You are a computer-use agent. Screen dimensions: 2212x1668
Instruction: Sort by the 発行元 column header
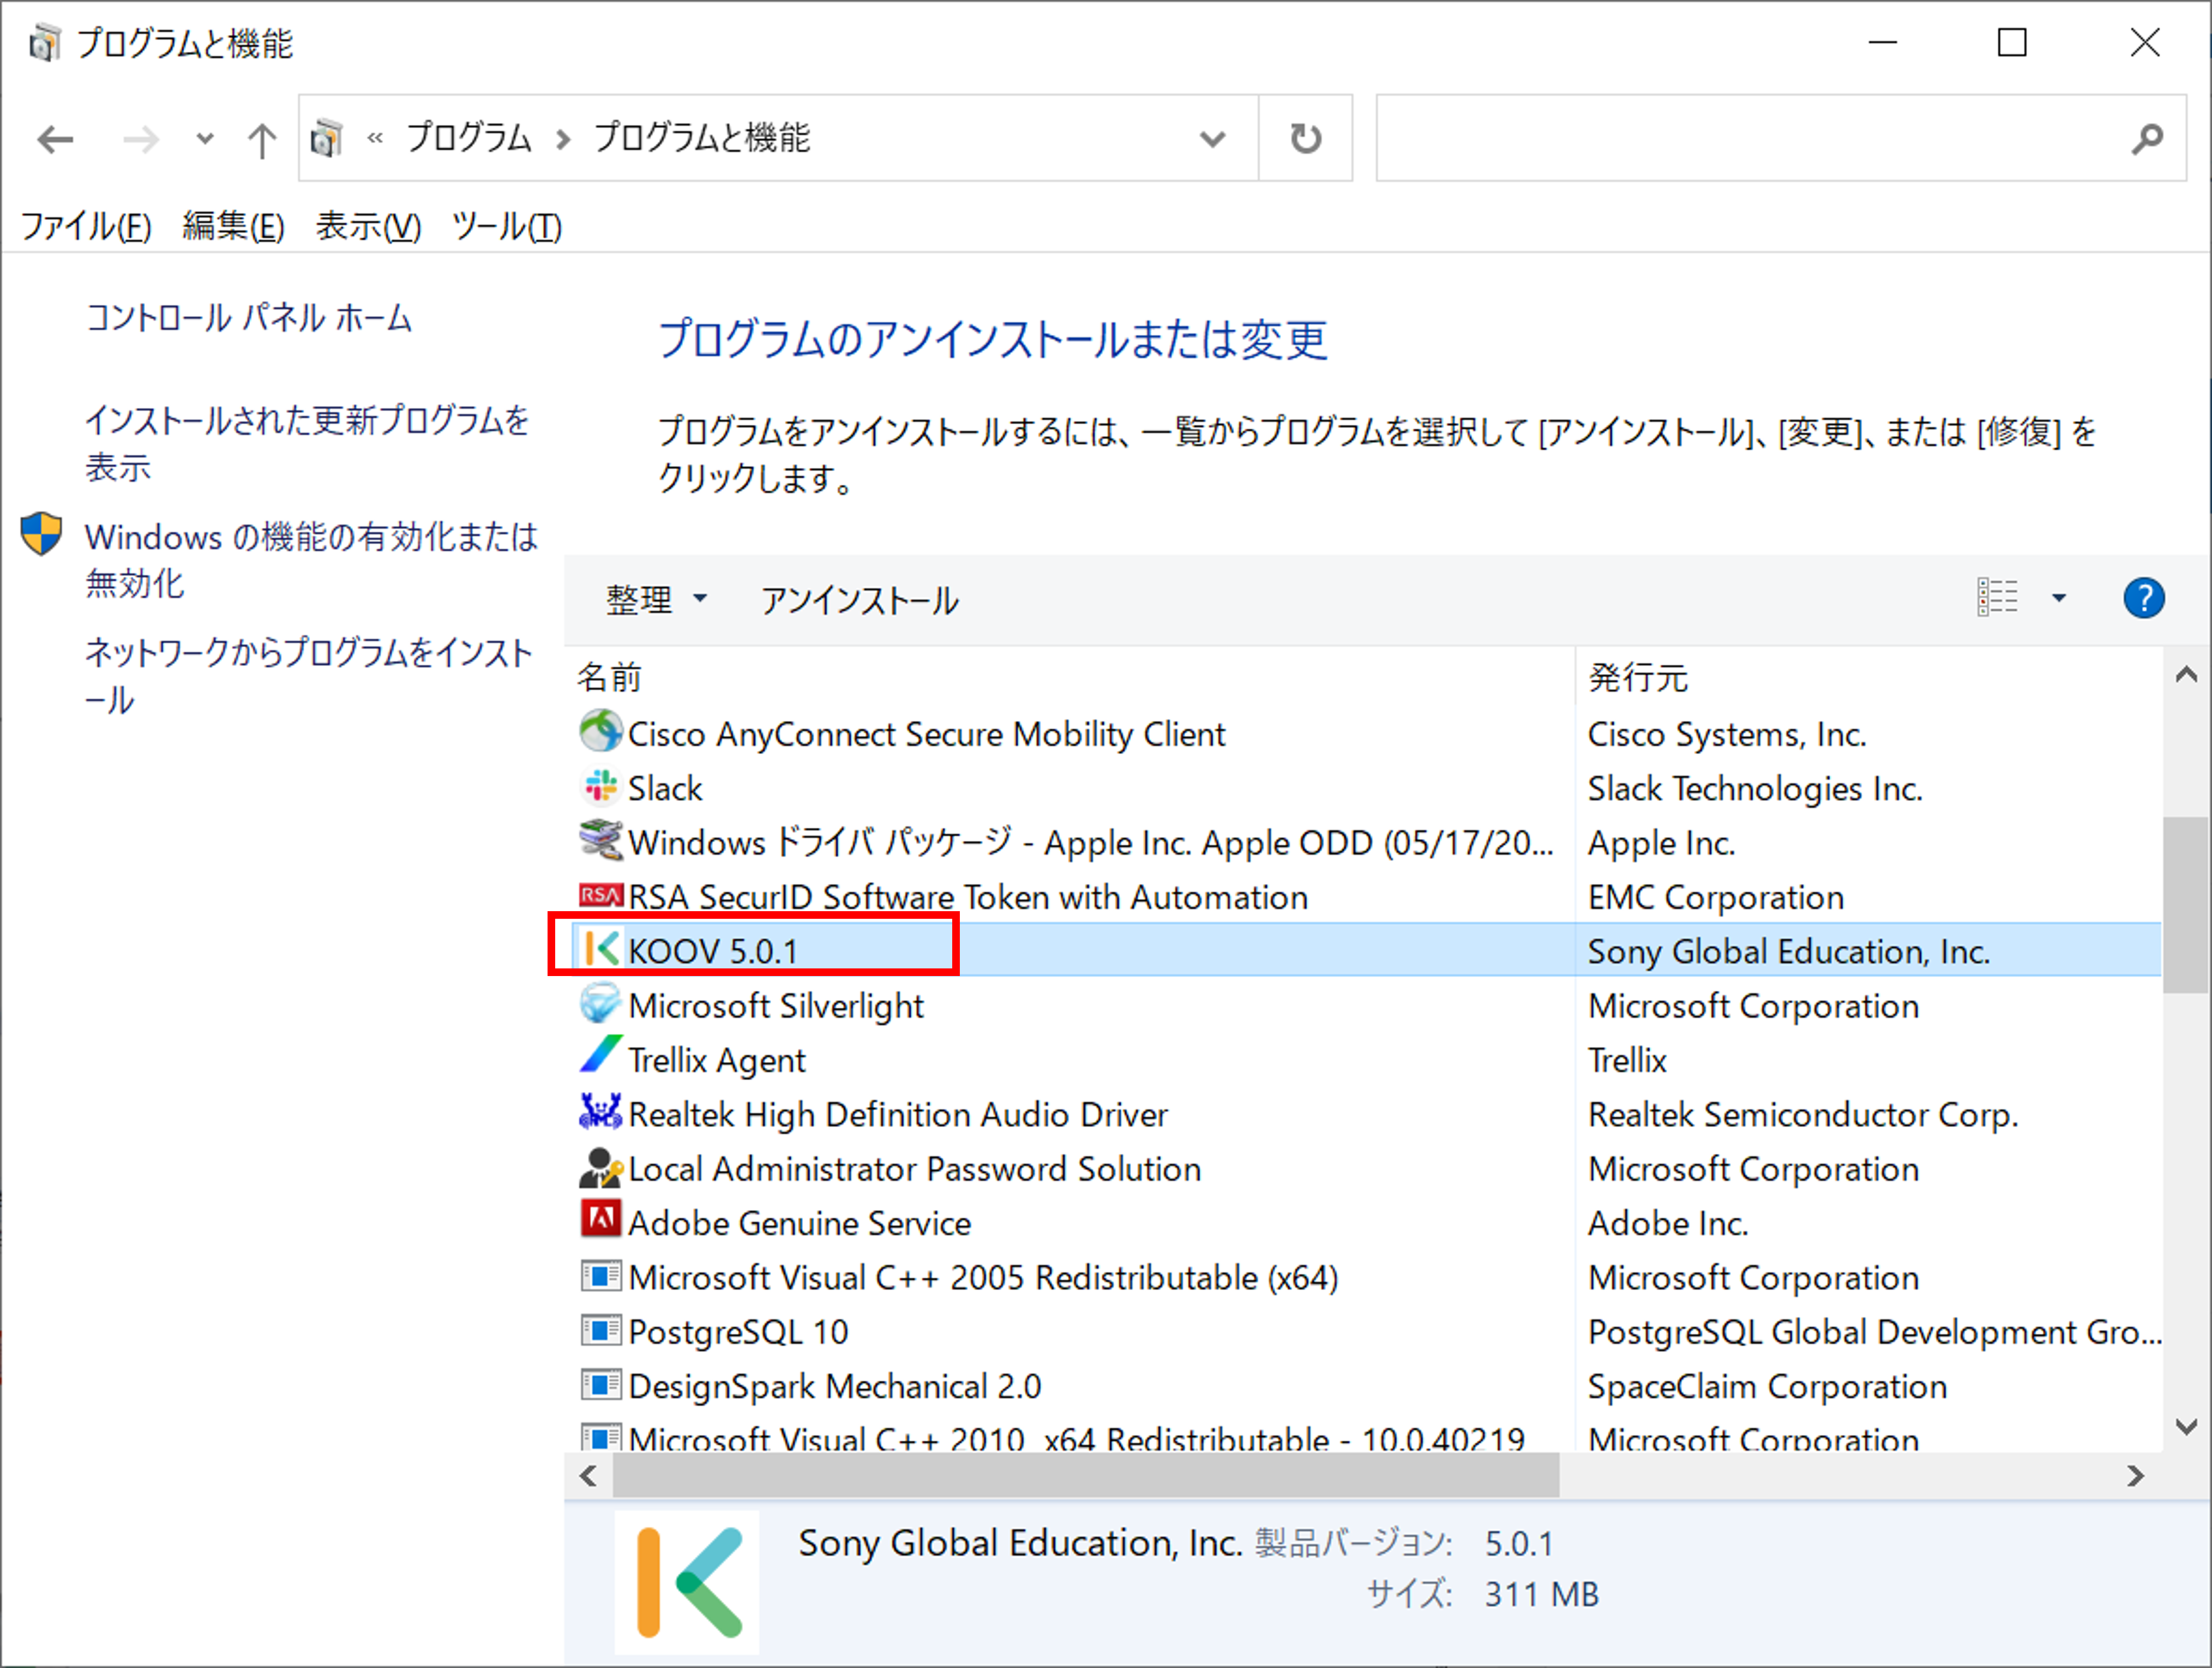tap(1868, 677)
